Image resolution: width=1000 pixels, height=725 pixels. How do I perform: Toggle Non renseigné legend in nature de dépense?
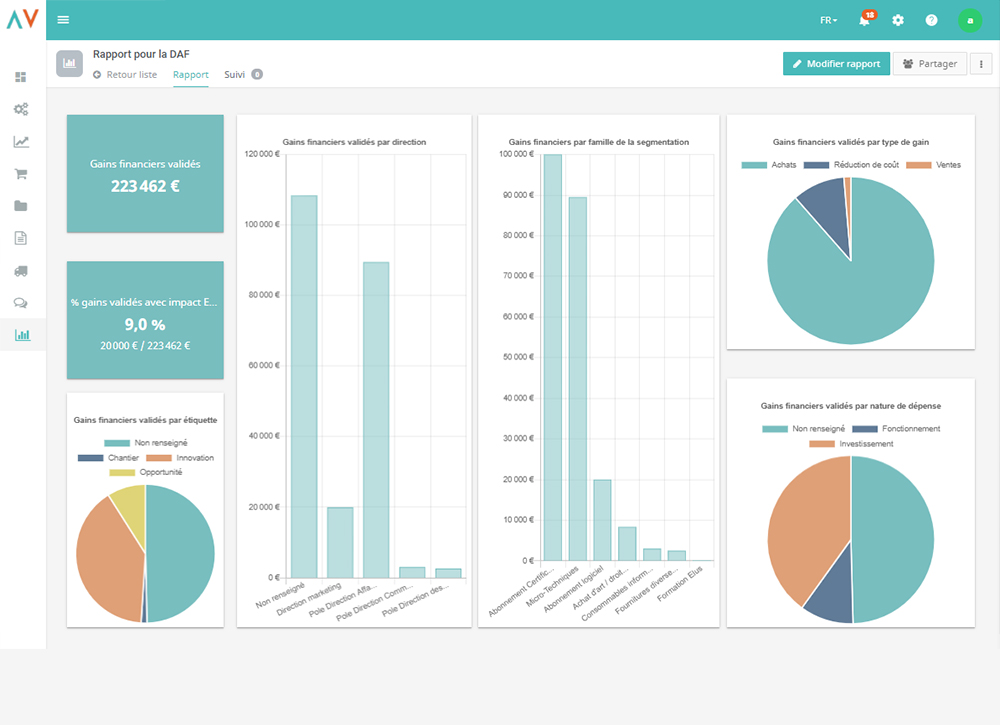coord(804,429)
